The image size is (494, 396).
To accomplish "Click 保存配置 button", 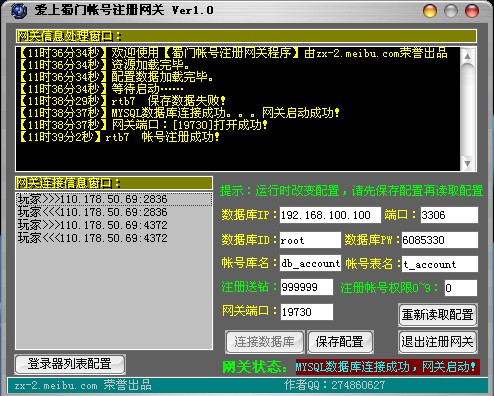I will (x=340, y=342).
